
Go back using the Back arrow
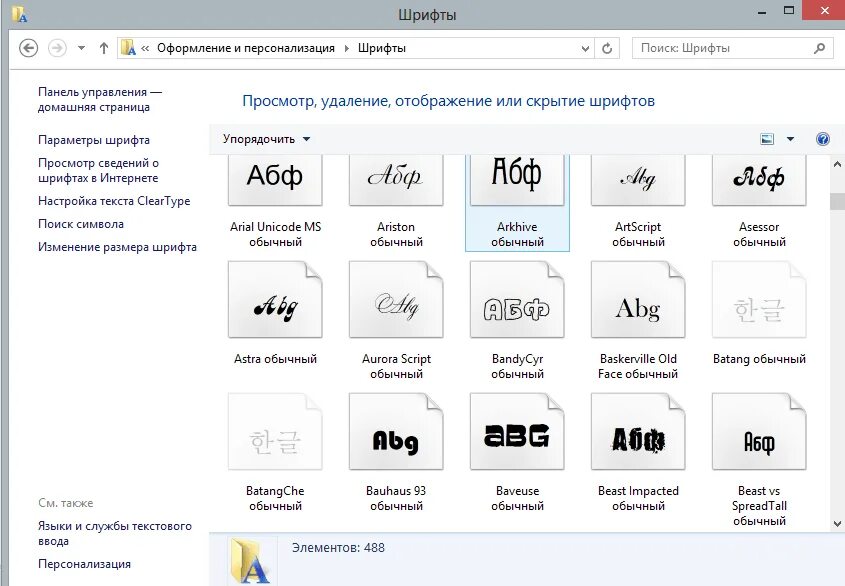click(x=29, y=48)
